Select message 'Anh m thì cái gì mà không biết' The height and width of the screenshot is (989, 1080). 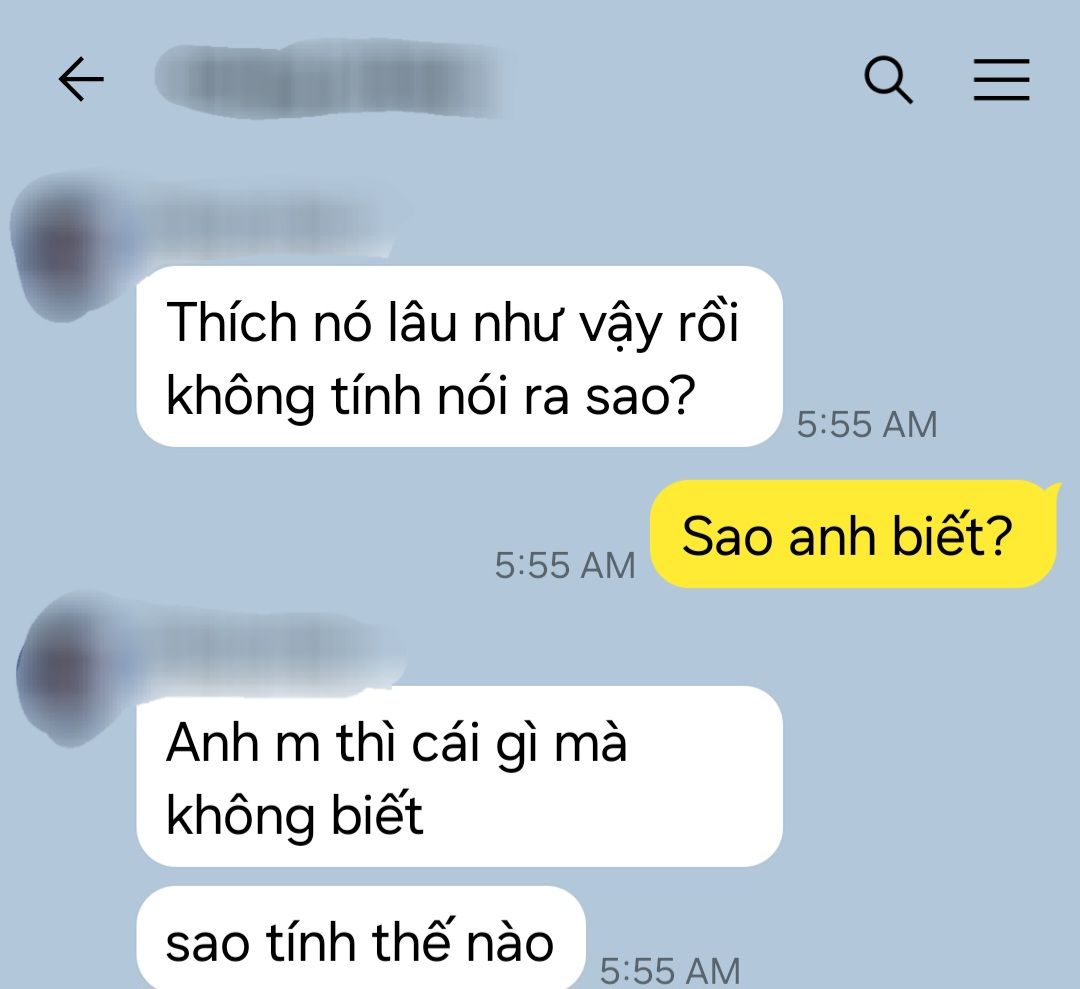point(459,776)
